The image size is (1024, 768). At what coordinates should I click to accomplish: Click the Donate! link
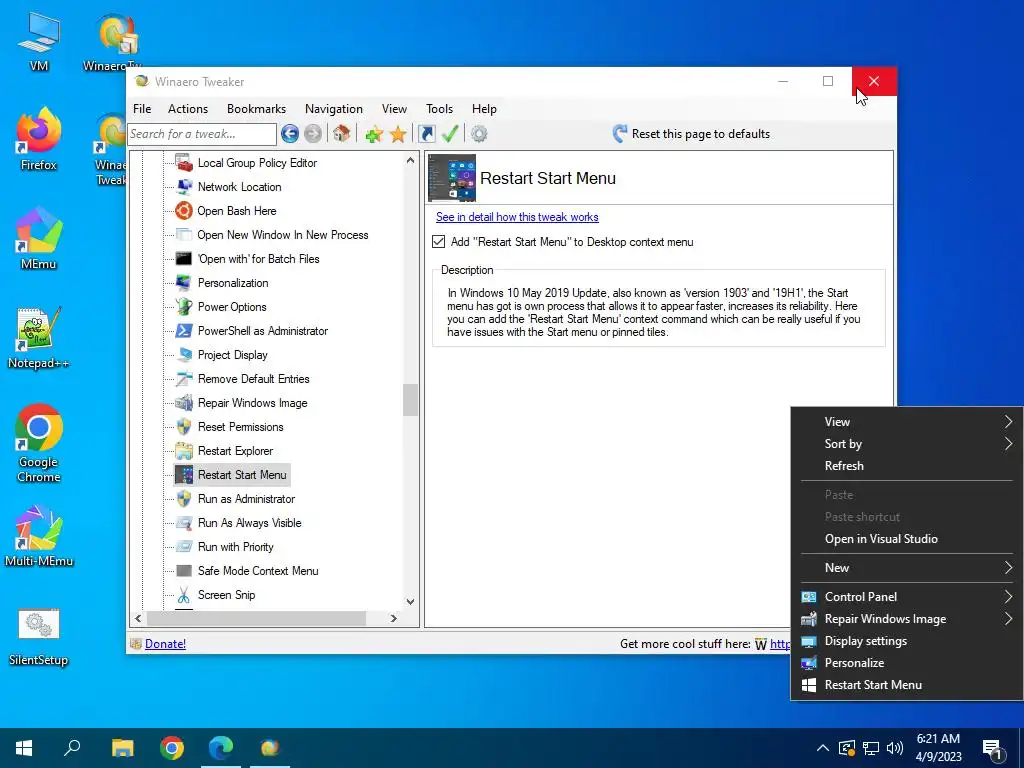[x=165, y=644]
